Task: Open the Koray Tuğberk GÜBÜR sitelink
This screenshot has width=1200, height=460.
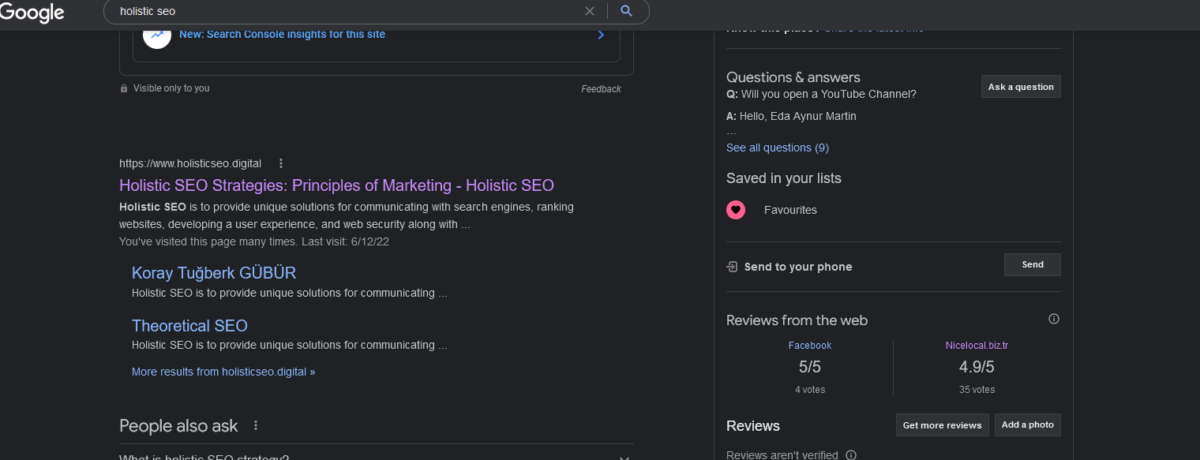Action: pyautogui.click(x=214, y=273)
